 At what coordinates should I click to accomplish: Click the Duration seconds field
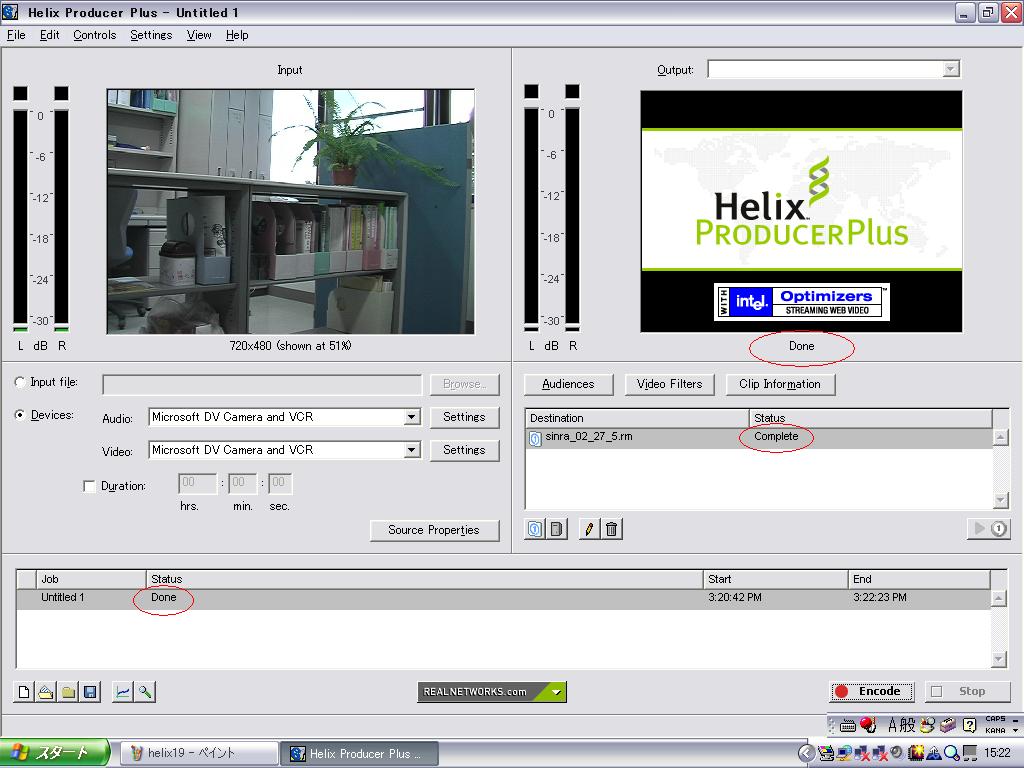coord(280,483)
